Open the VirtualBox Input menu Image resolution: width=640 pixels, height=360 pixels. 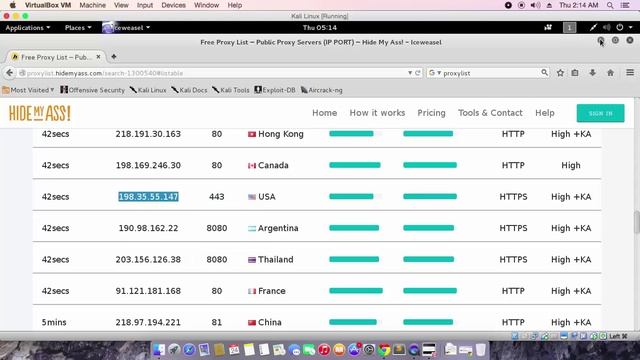144,5
